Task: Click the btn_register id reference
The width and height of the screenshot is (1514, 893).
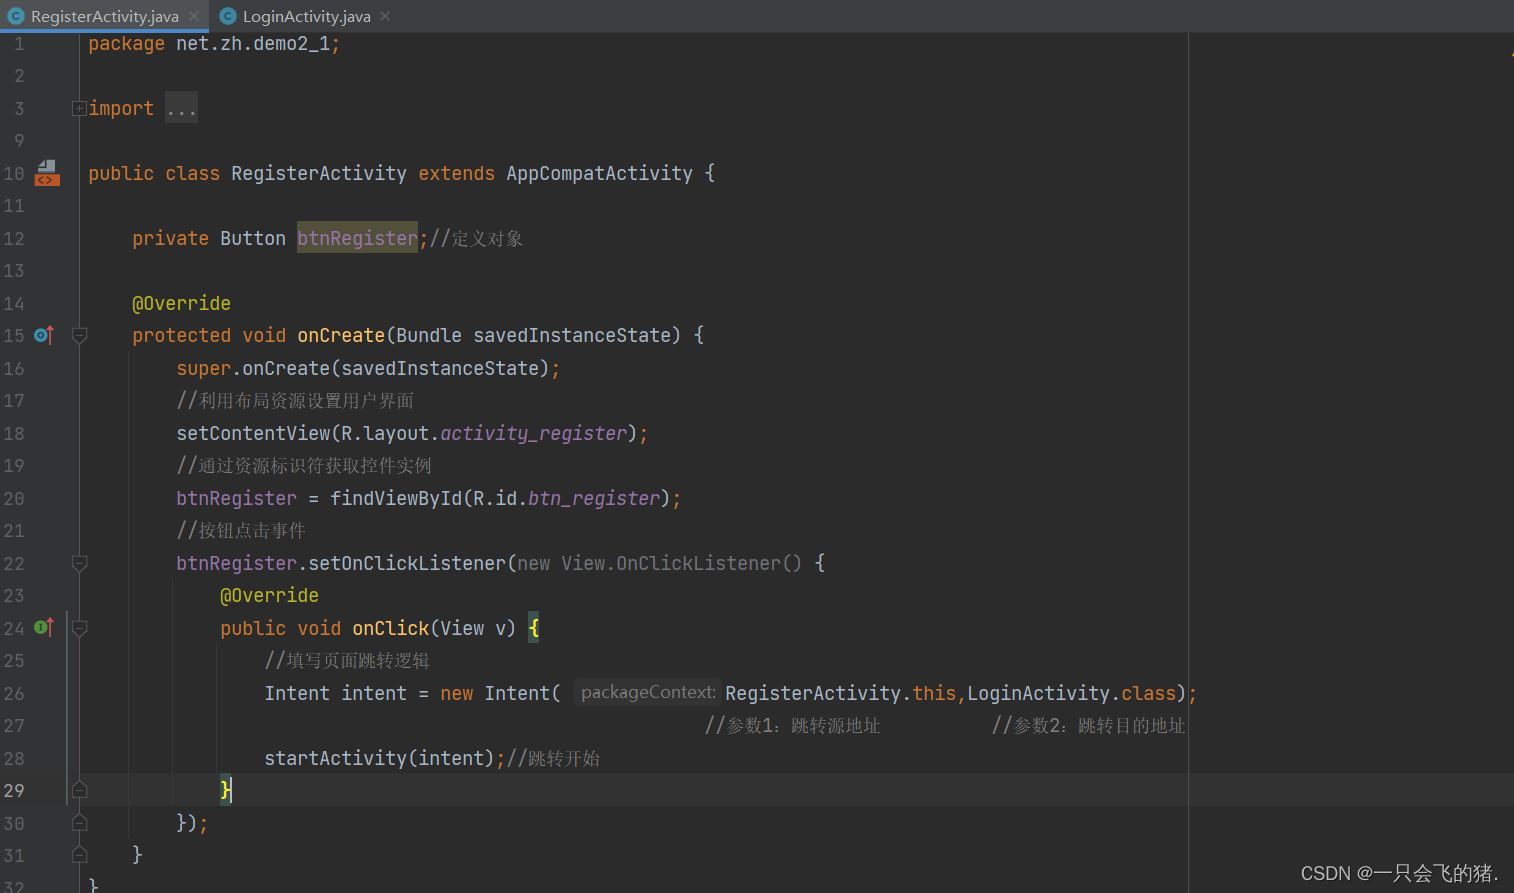Action: point(594,498)
